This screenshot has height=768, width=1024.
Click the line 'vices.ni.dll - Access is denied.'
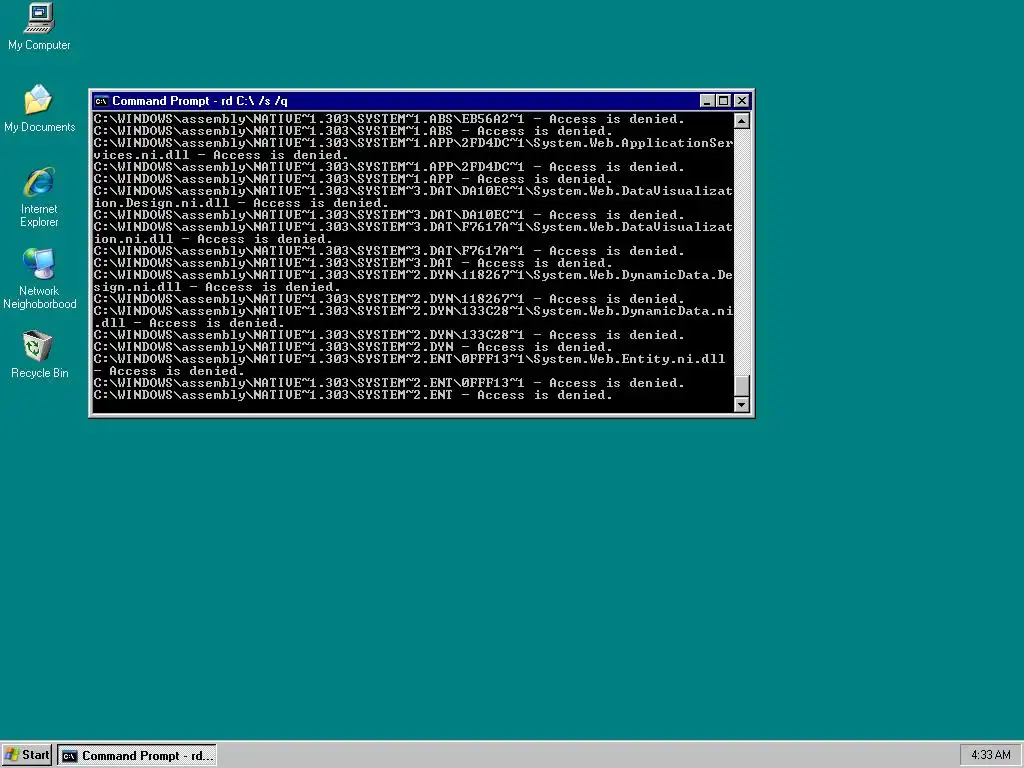click(221, 155)
